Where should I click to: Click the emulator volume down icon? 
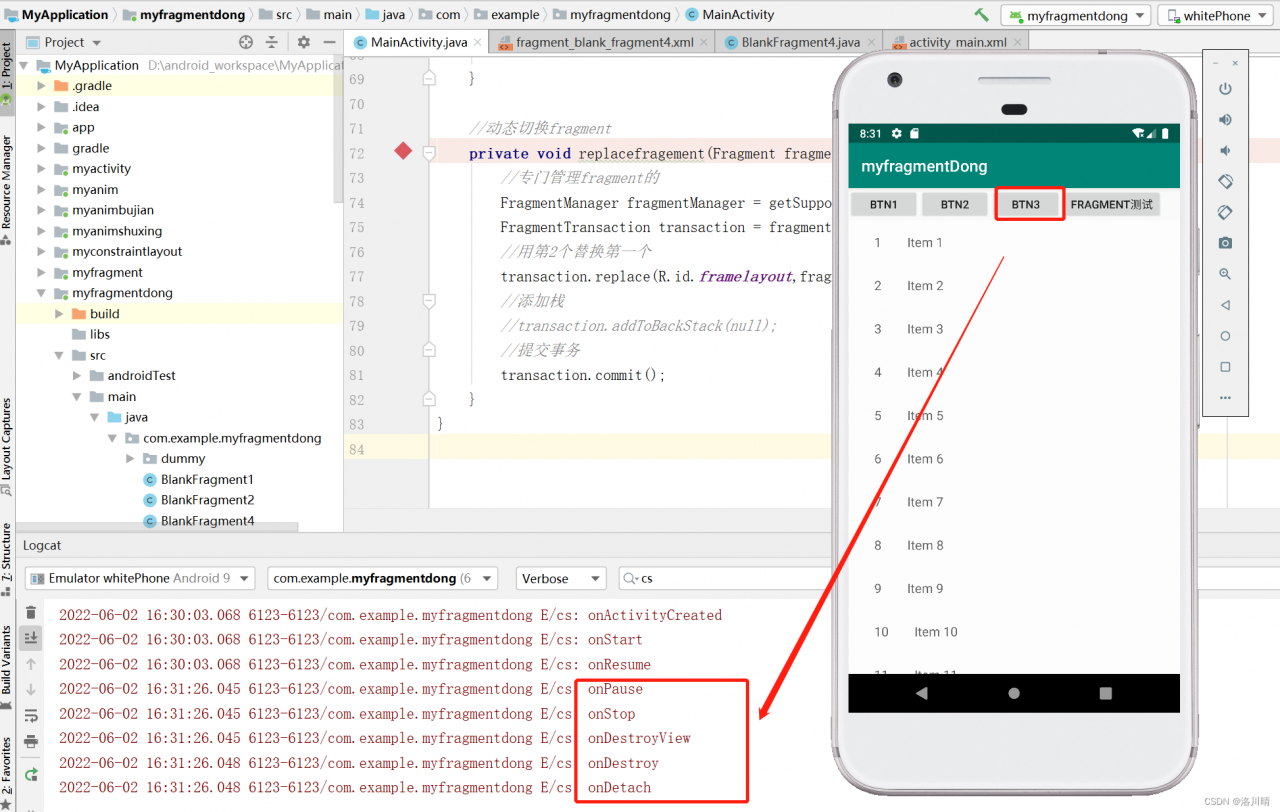pyautogui.click(x=1225, y=151)
